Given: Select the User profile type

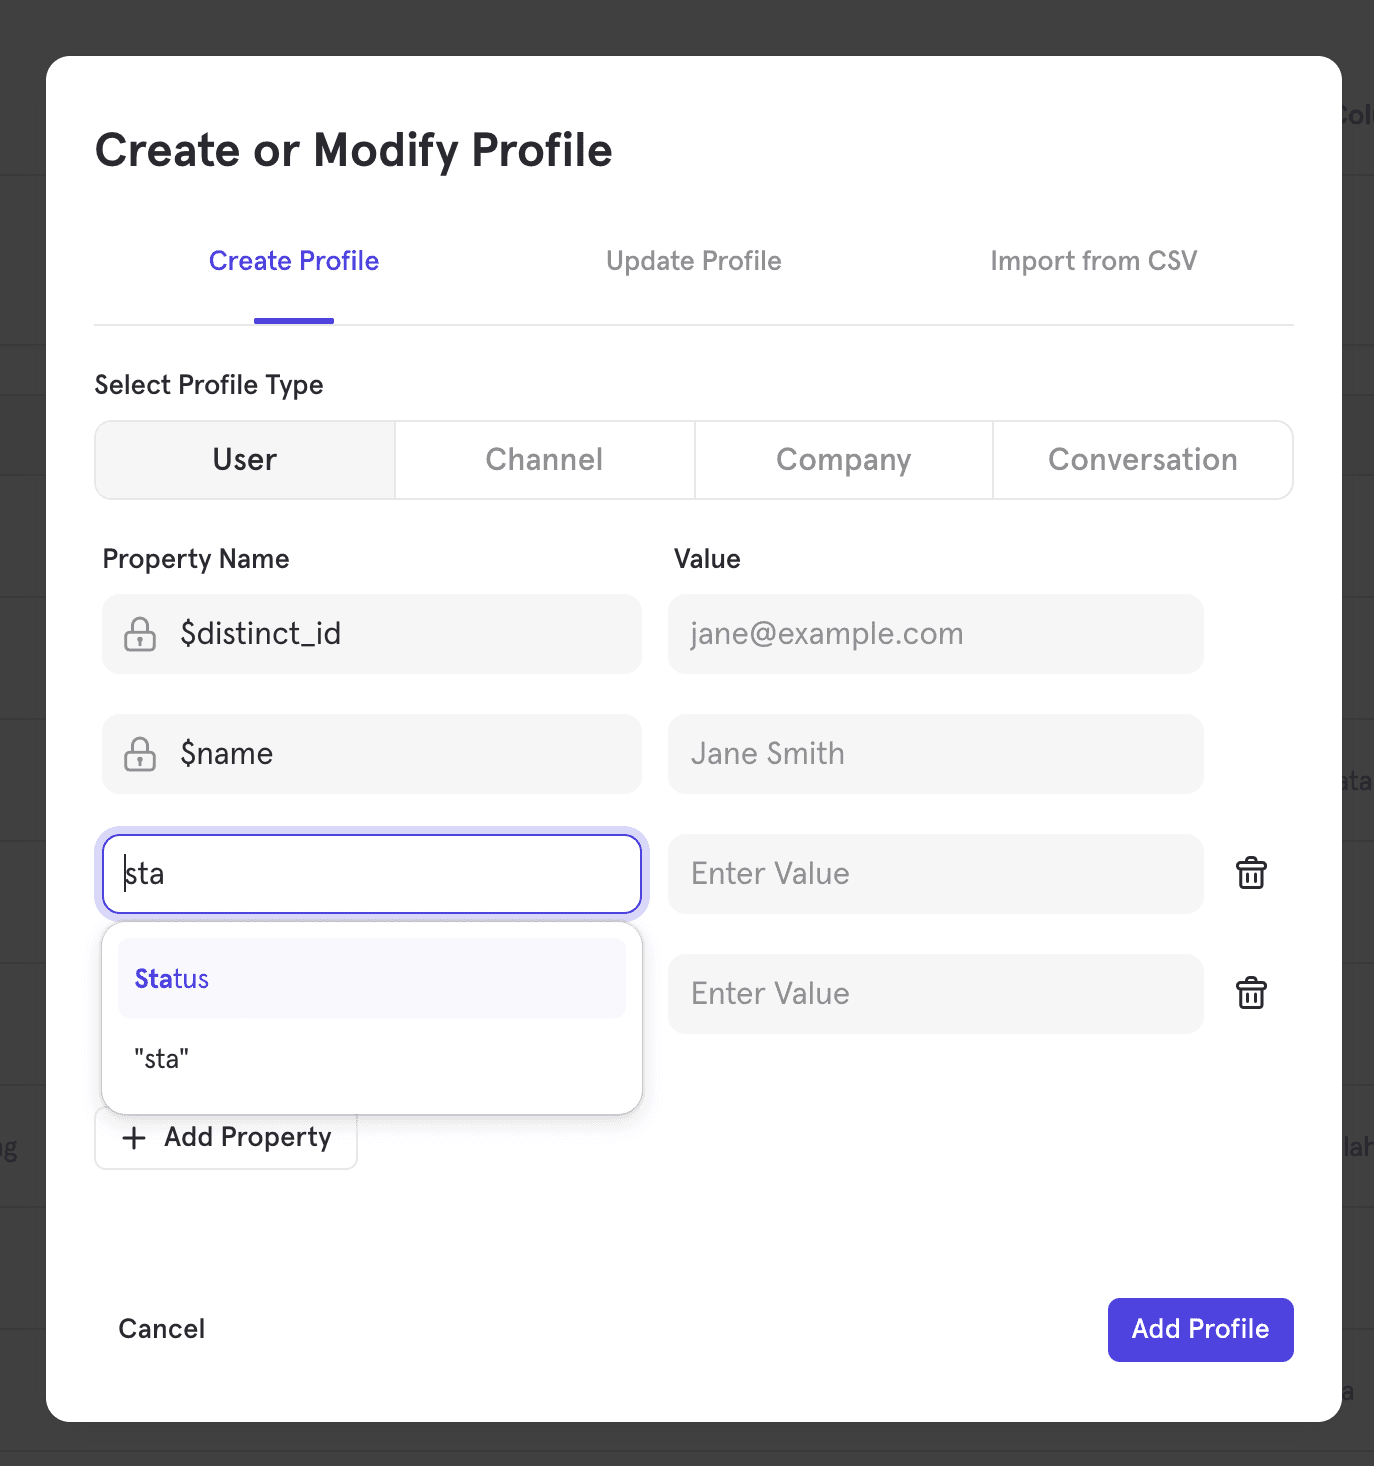Looking at the screenshot, I should (245, 460).
